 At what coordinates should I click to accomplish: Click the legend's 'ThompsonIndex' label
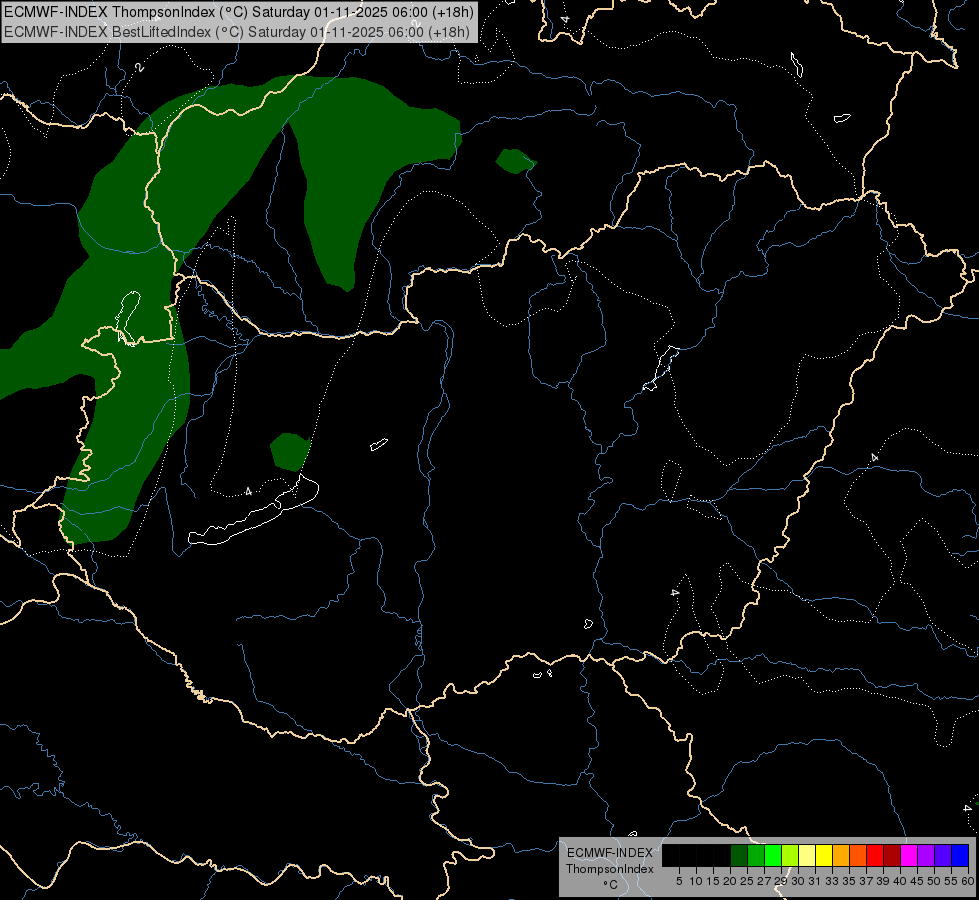click(609, 869)
